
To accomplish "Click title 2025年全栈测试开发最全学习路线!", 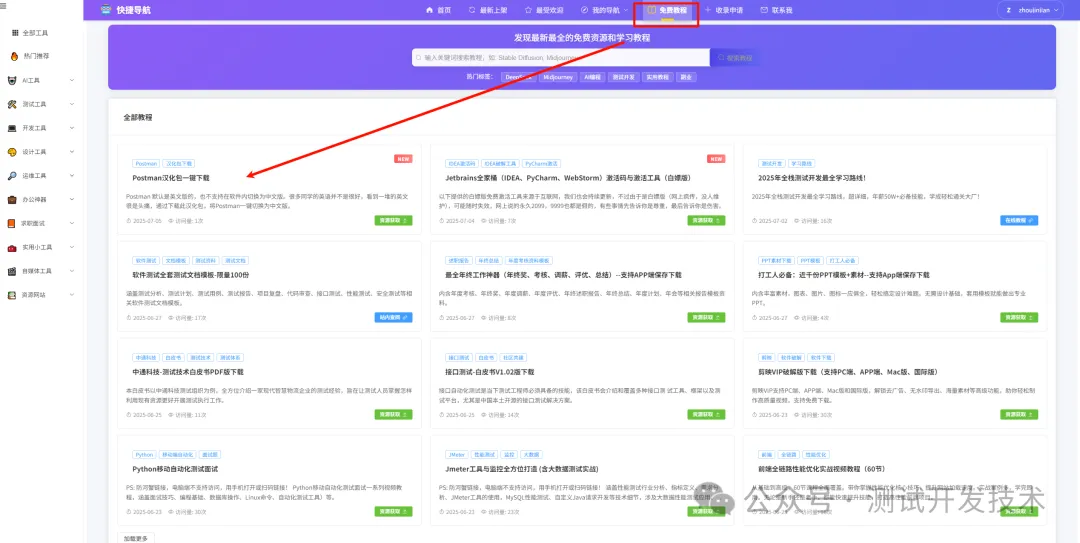I will pyautogui.click(x=811, y=178).
